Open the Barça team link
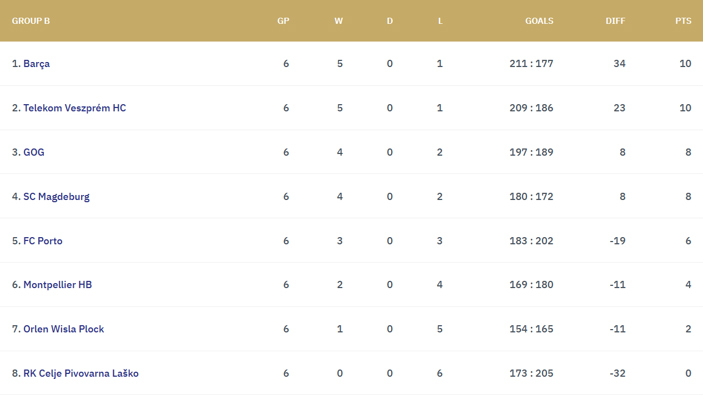 (x=36, y=64)
